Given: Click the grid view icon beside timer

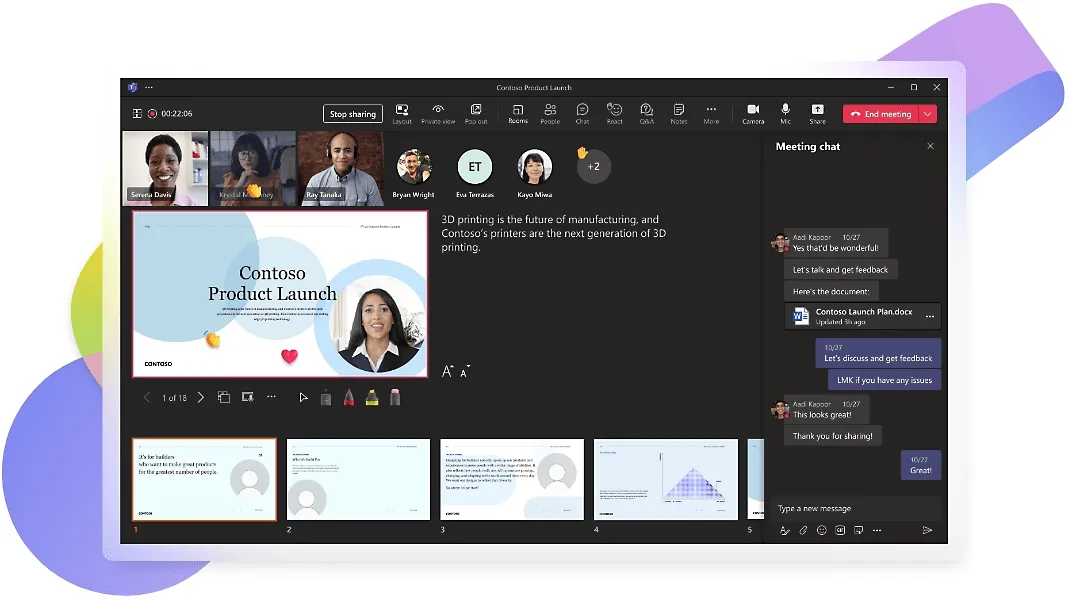Looking at the screenshot, I should pos(137,114).
